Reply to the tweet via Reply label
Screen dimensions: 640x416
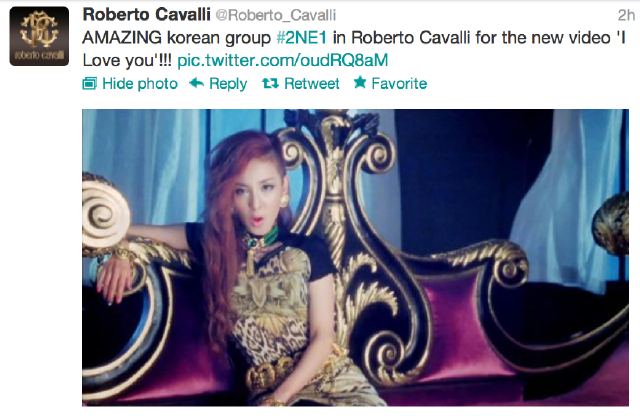228,84
